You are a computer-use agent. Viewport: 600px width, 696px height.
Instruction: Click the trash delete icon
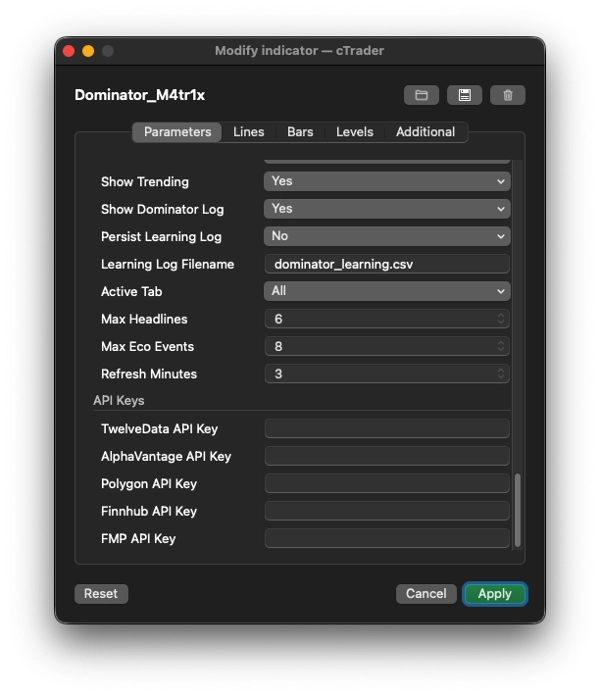[507, 95]
